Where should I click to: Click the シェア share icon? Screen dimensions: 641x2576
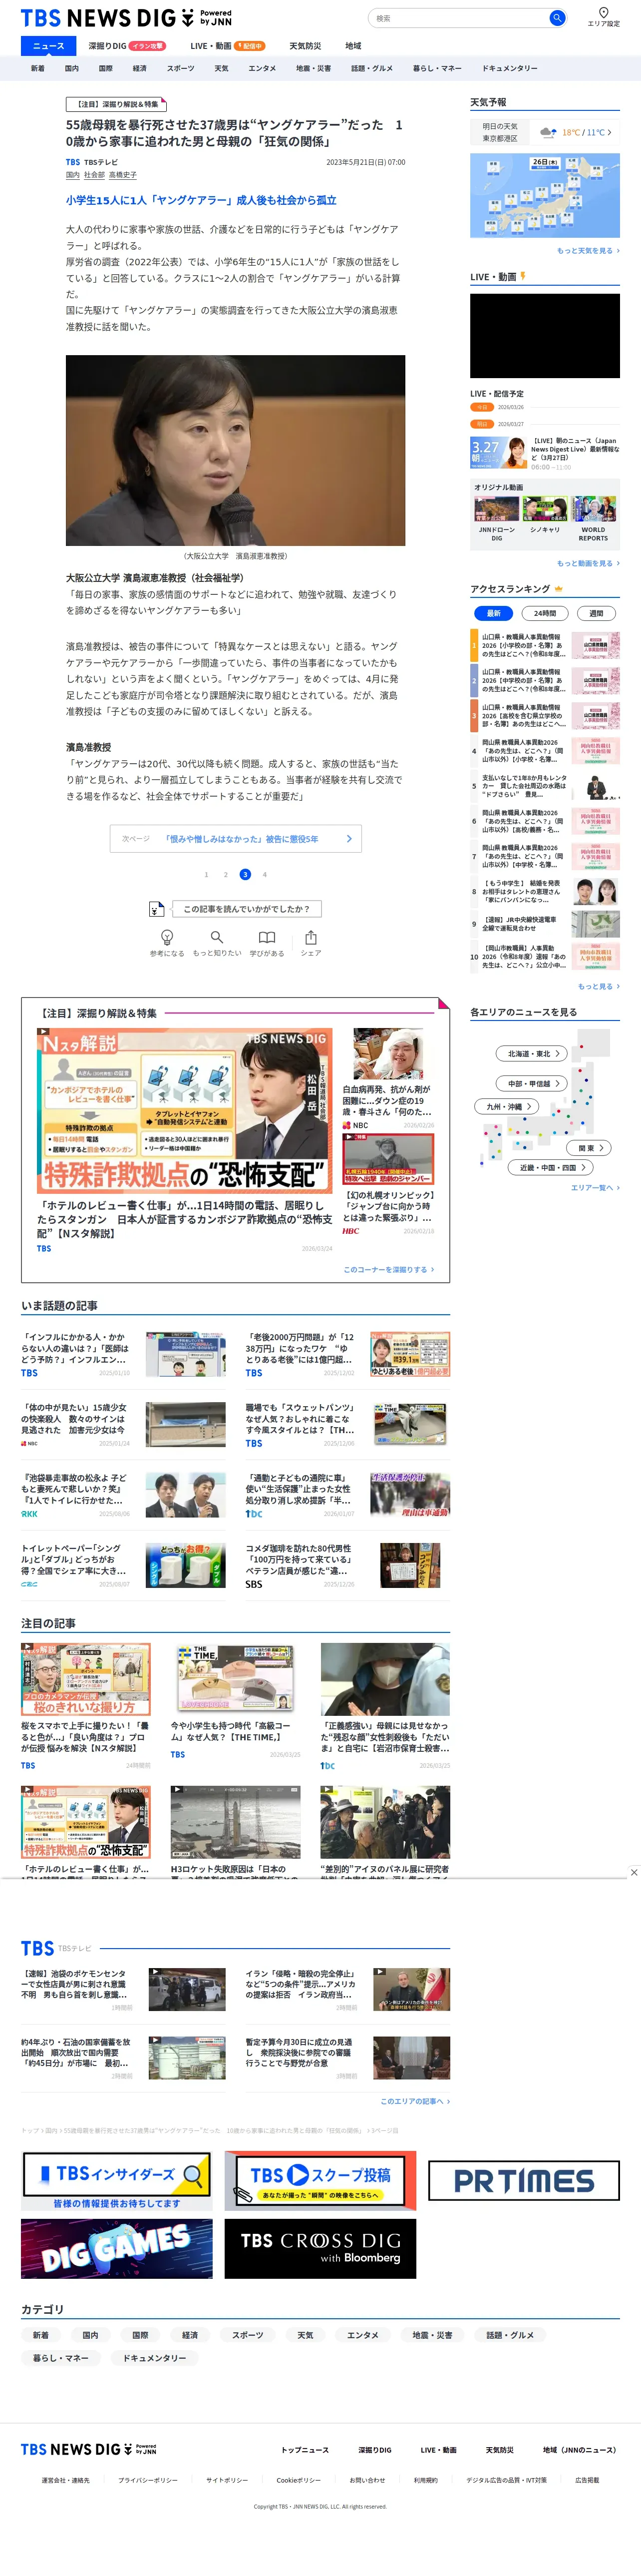pos(311,937)
